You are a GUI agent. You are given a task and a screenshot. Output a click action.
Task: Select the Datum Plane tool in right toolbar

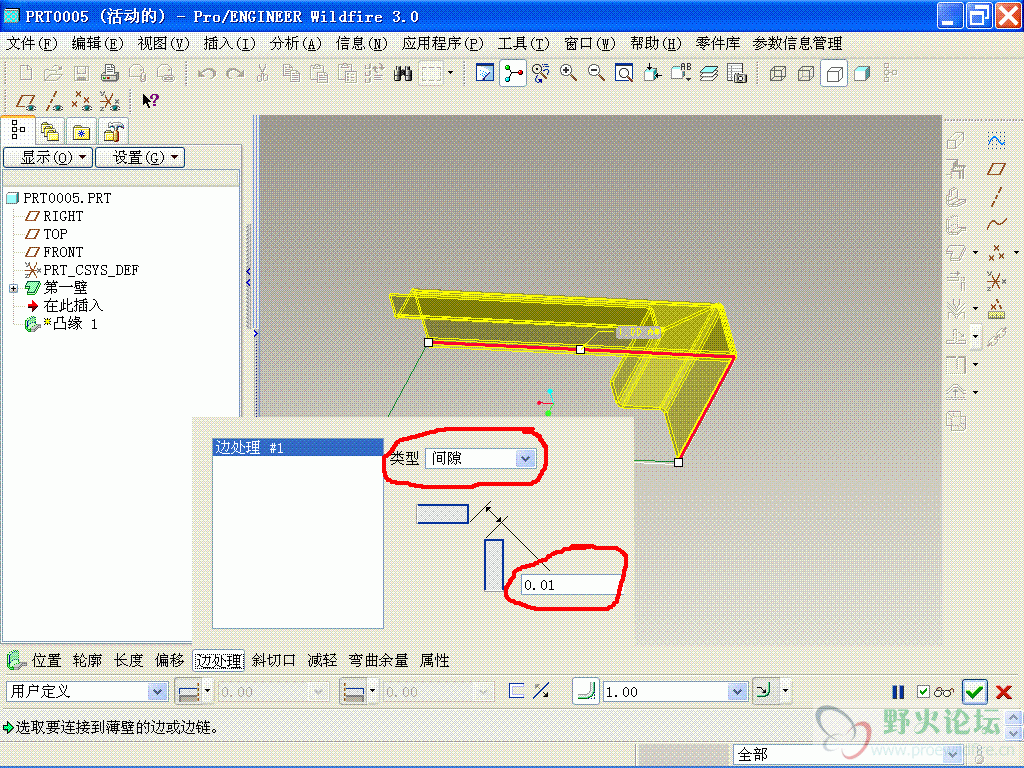tap(996, 169)
